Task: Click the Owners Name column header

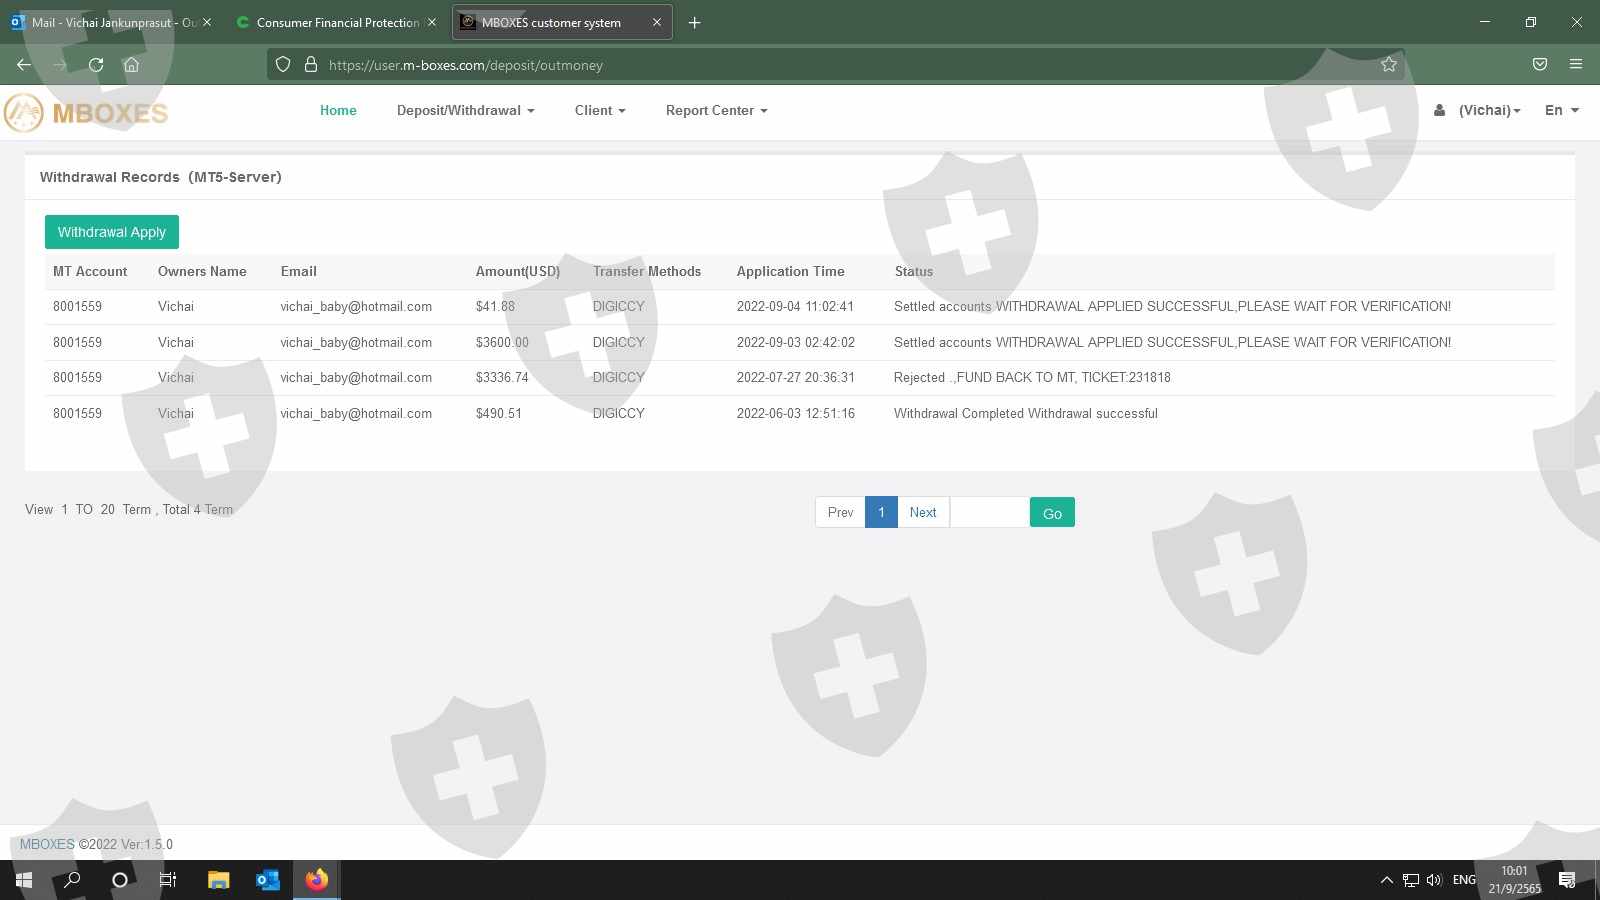Action: click(202, 271)
